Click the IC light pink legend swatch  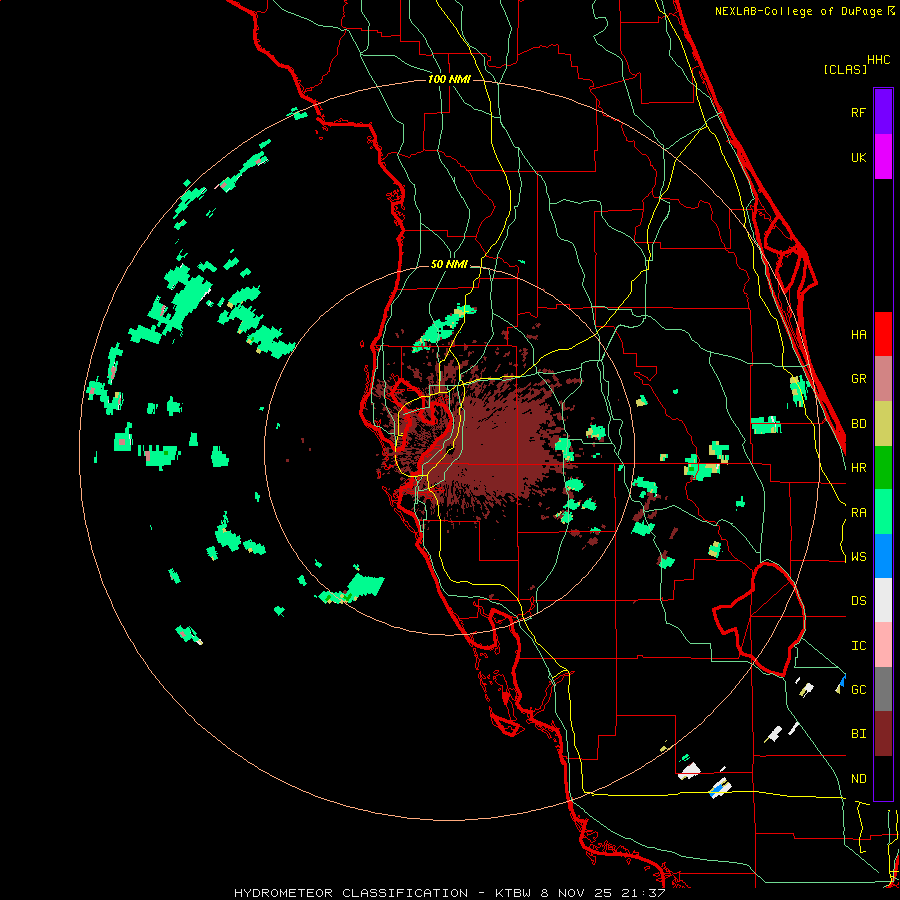tap(883, 645)
